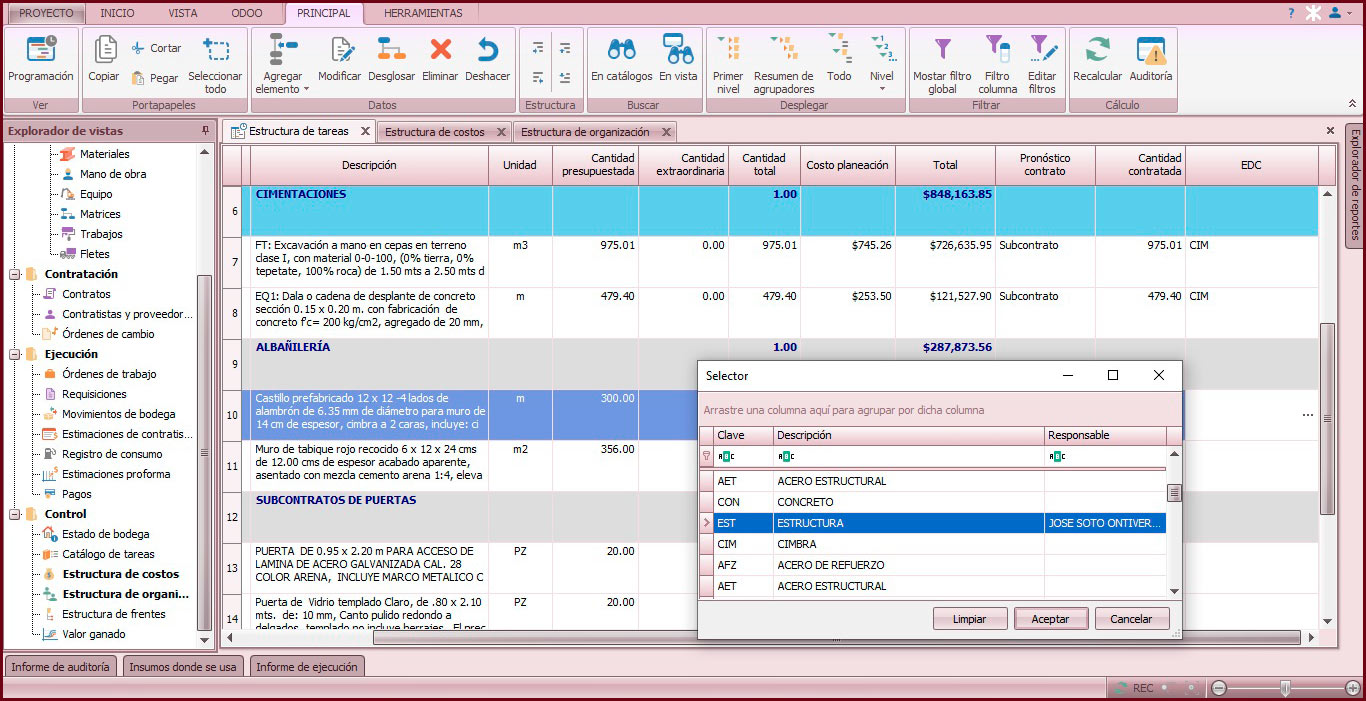1366x701 pixels.
Task: Pin the Explorador de vistas panel
Action: coord(206,130)
